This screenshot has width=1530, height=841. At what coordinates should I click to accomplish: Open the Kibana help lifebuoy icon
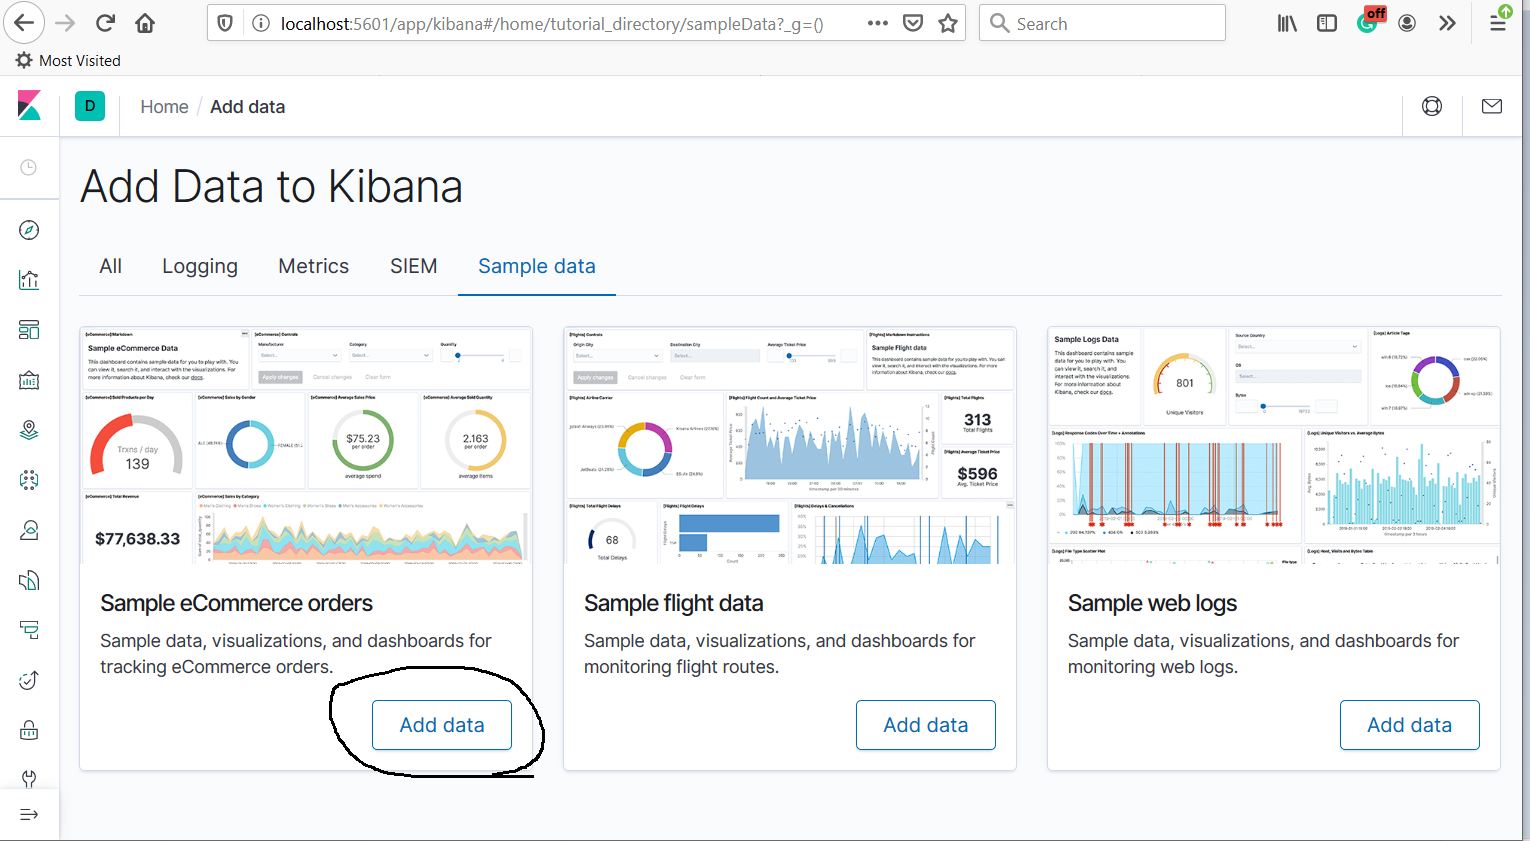coord(1432,106)
